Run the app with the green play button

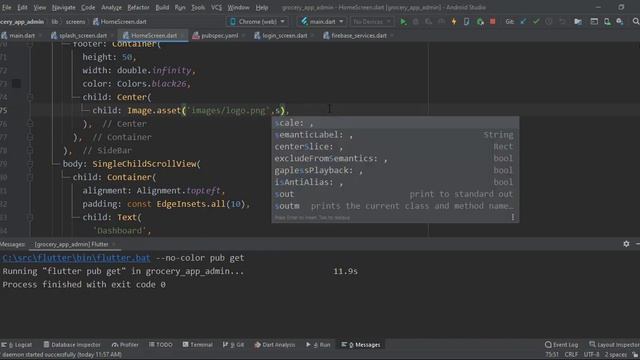pos(403,22)
